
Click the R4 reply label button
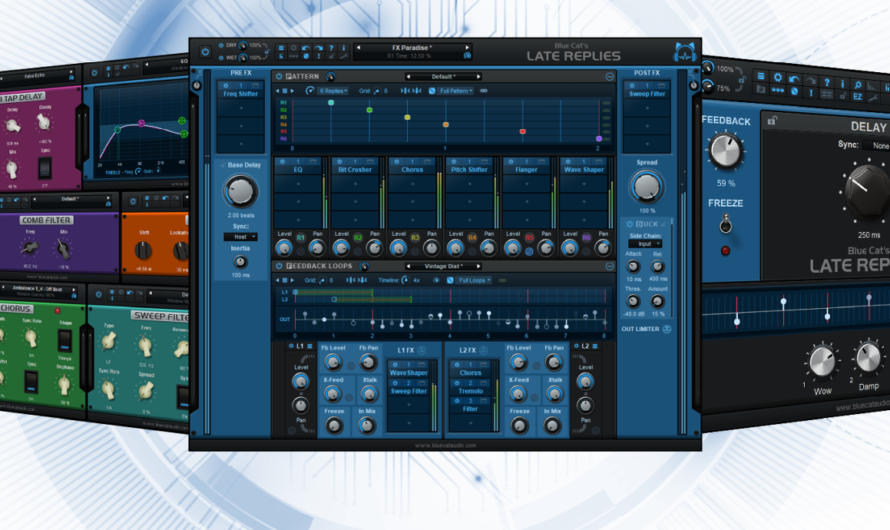pos(472,237)
